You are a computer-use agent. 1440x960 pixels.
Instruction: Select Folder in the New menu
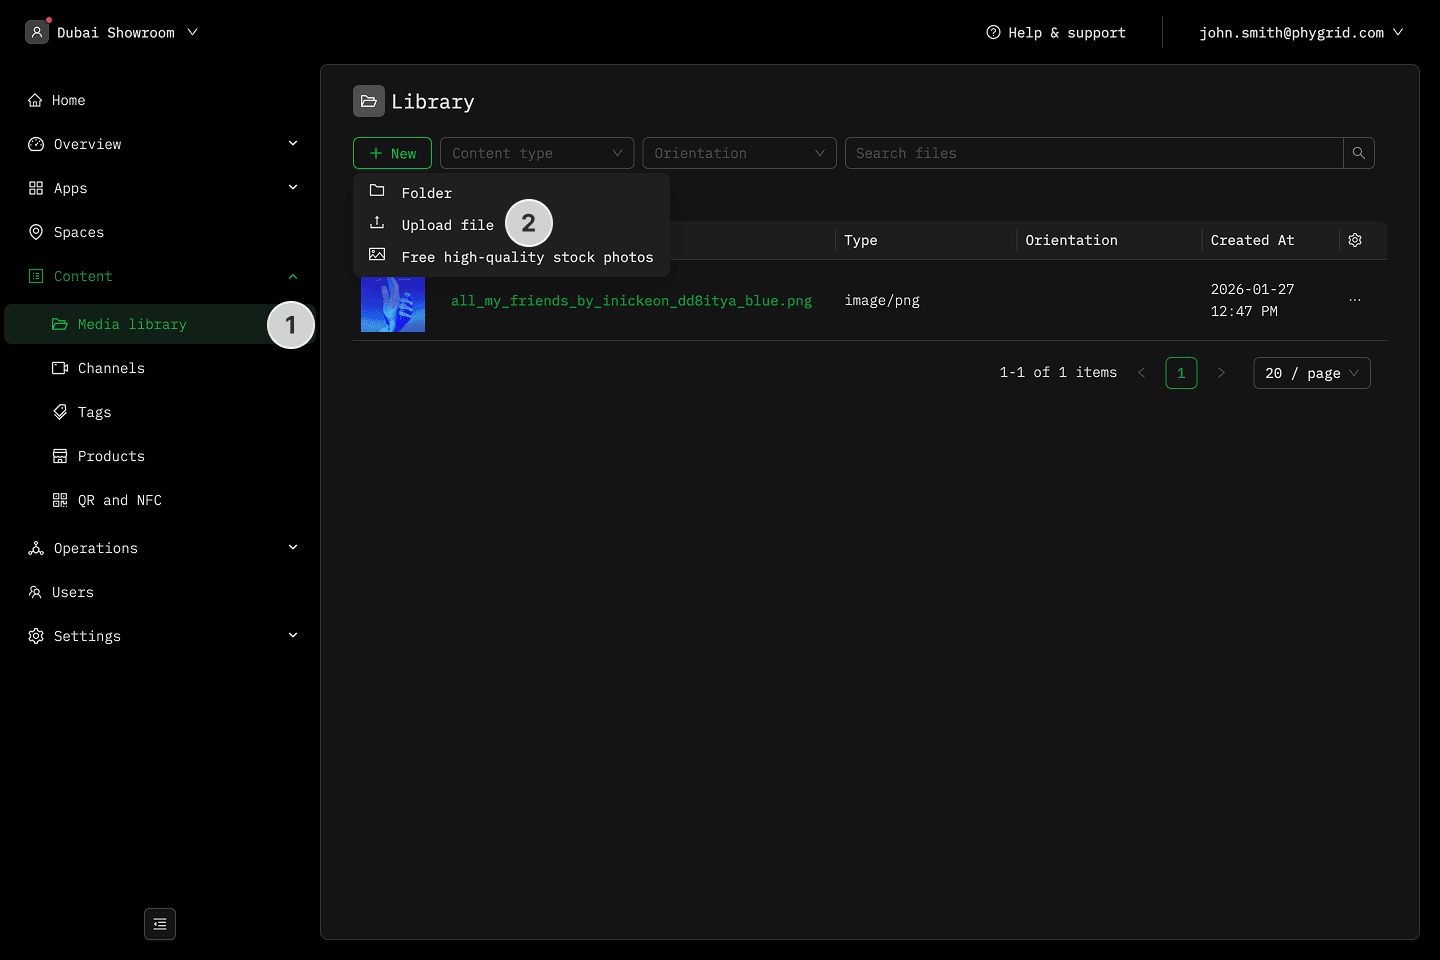click(426, 193)
